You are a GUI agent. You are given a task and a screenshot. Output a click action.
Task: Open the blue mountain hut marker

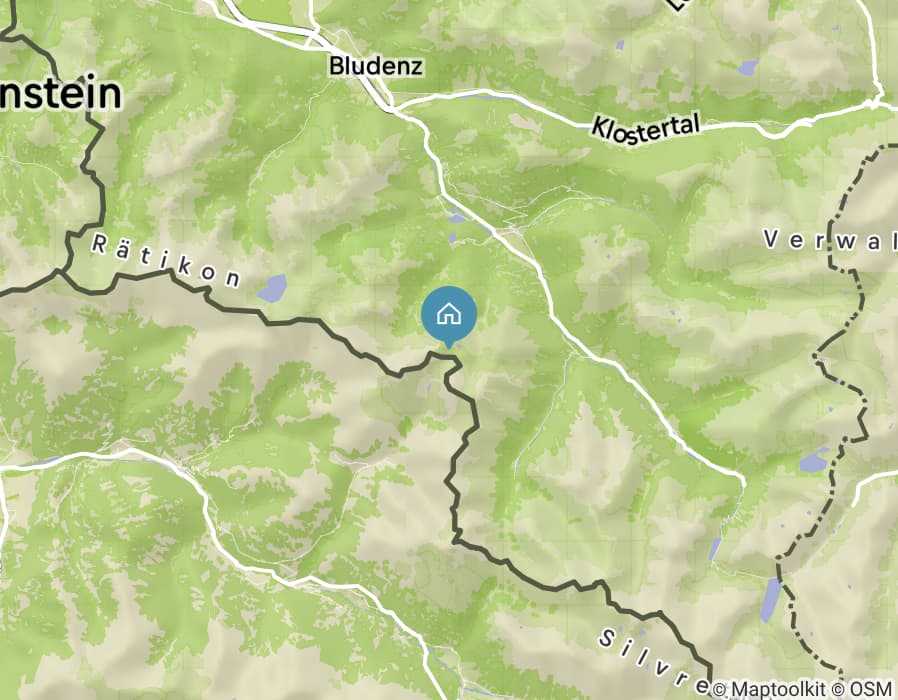(x=449, y=316)
